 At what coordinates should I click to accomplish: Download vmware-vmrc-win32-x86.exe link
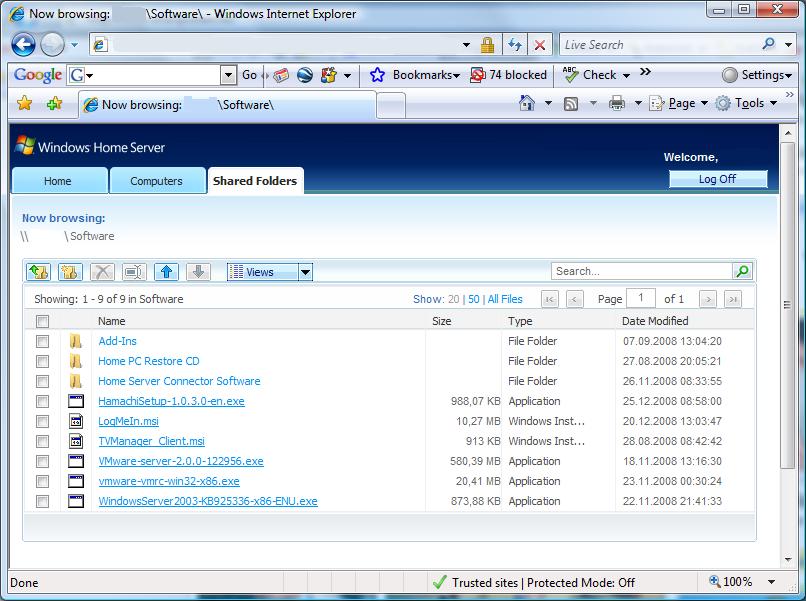point(169,482)
